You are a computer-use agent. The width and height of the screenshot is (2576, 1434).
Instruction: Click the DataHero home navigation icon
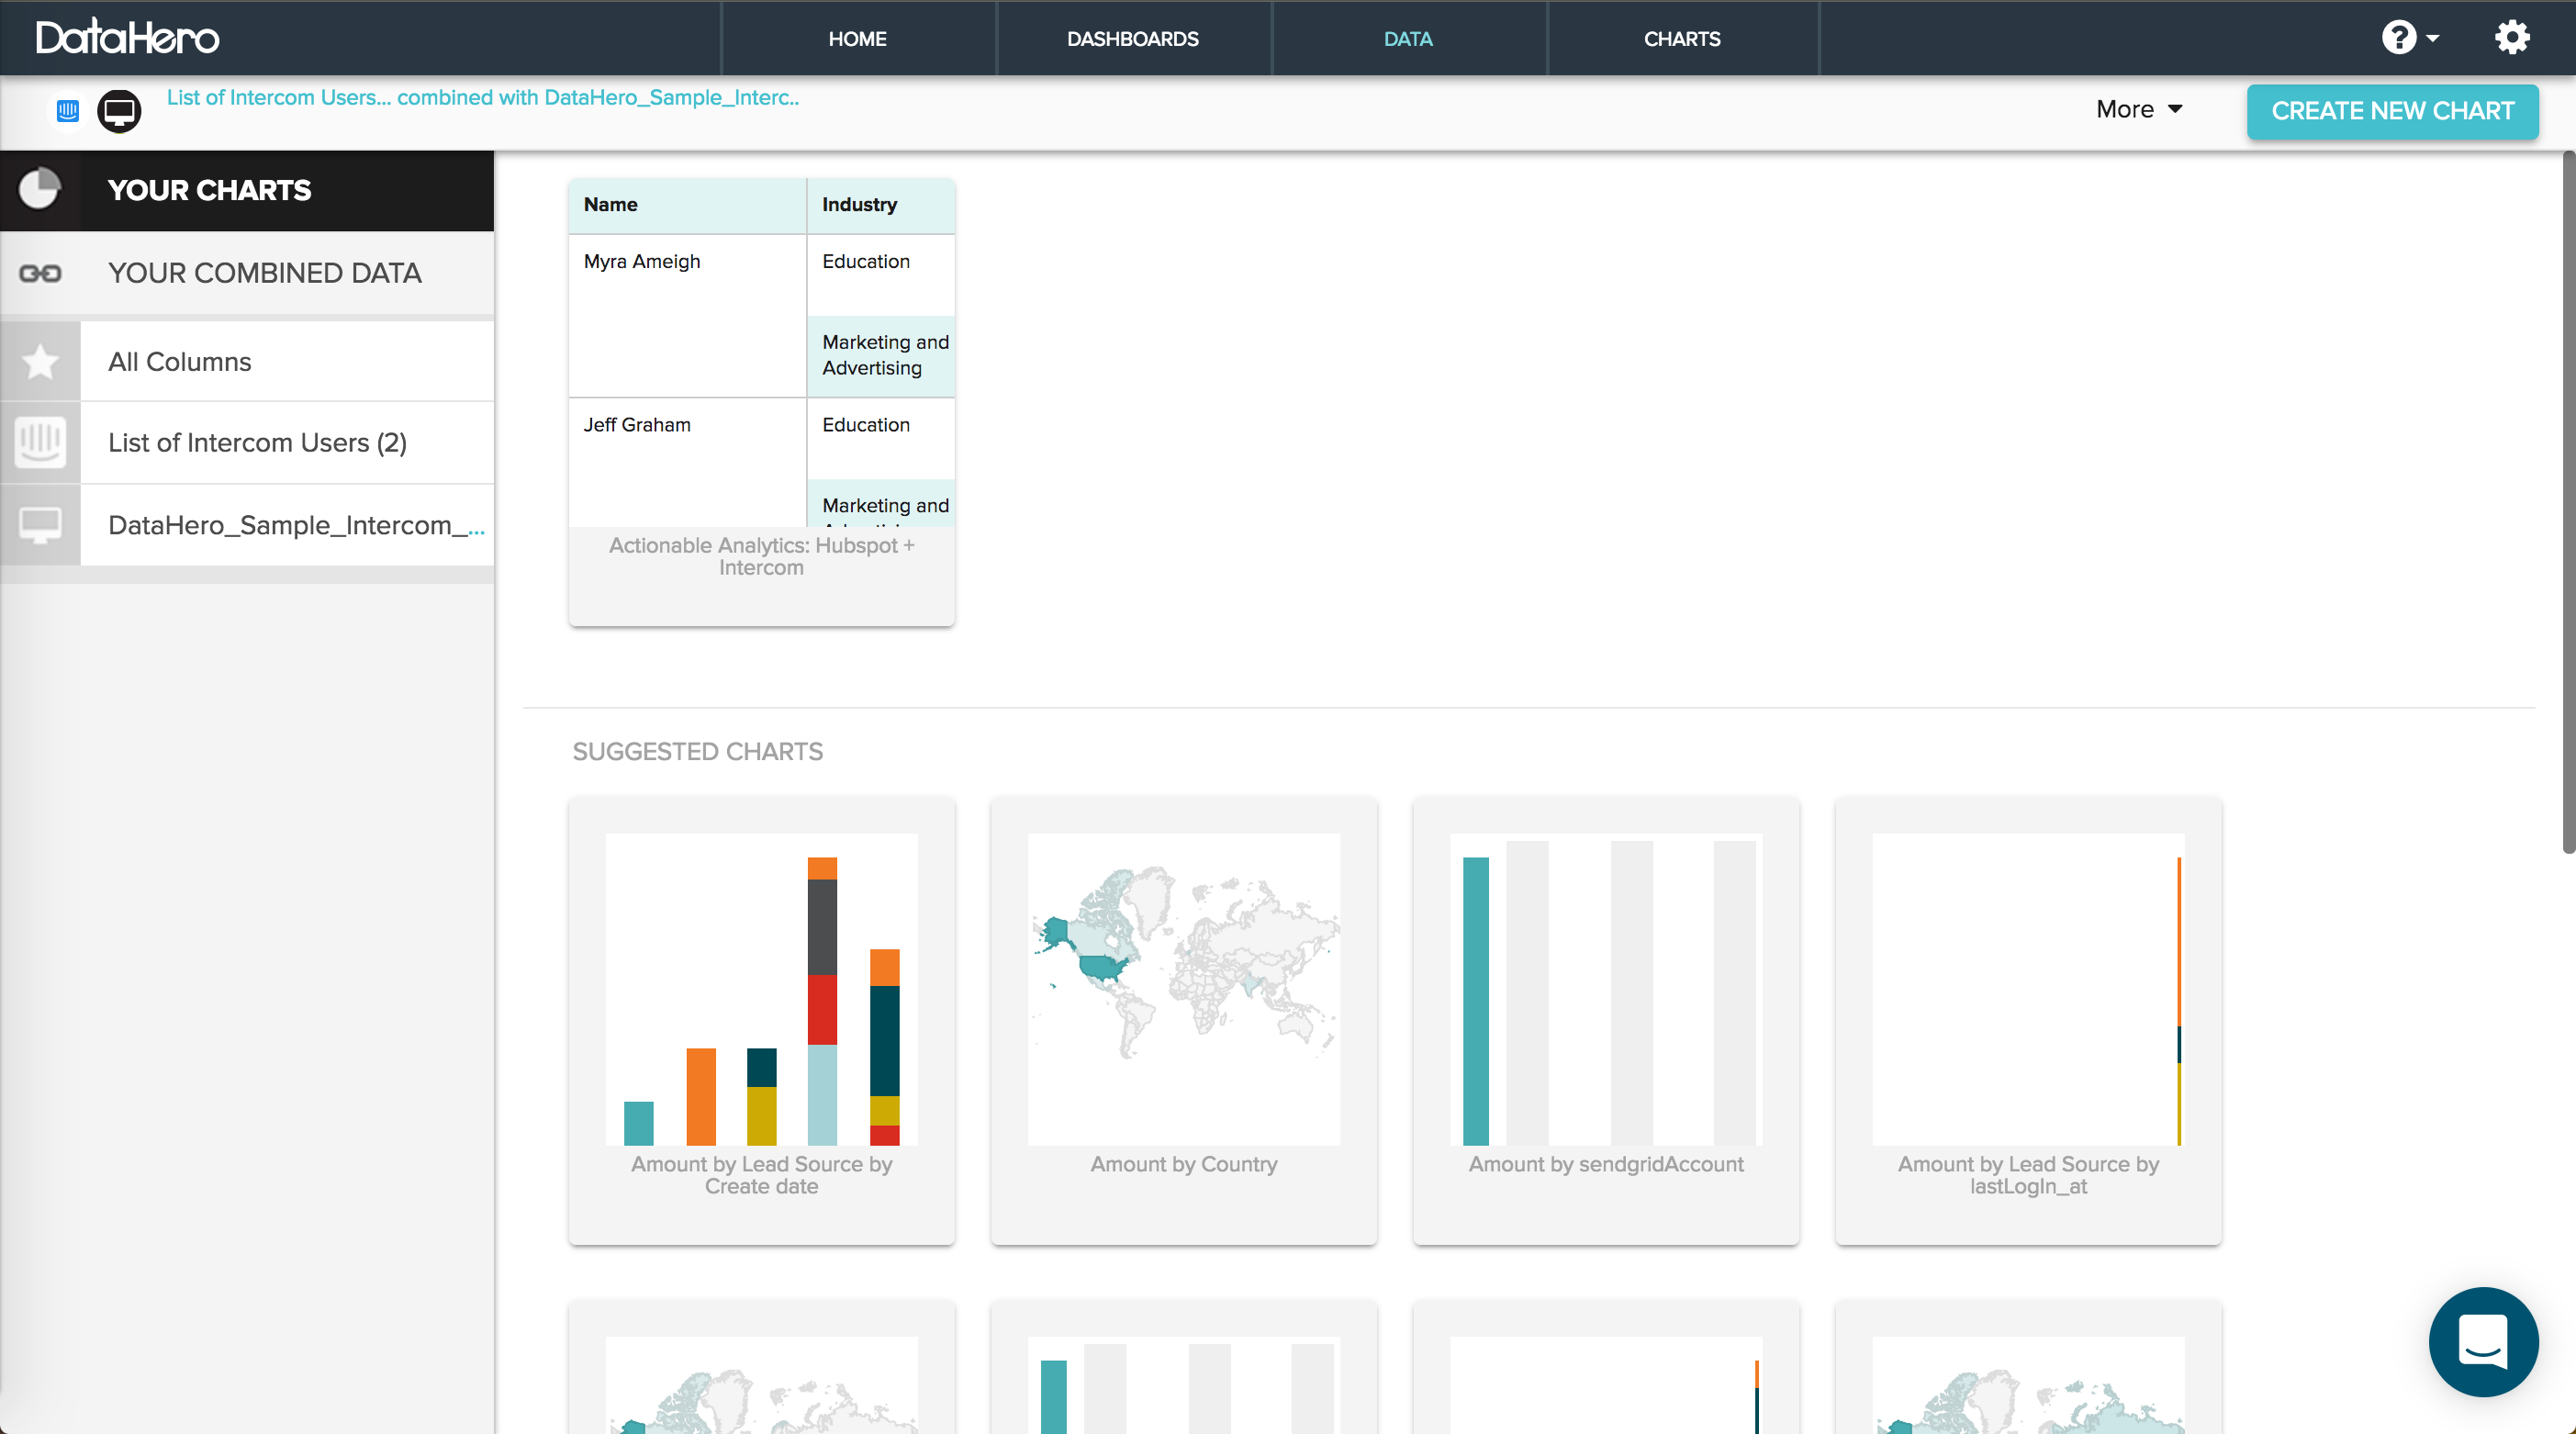tap(132, 35)
